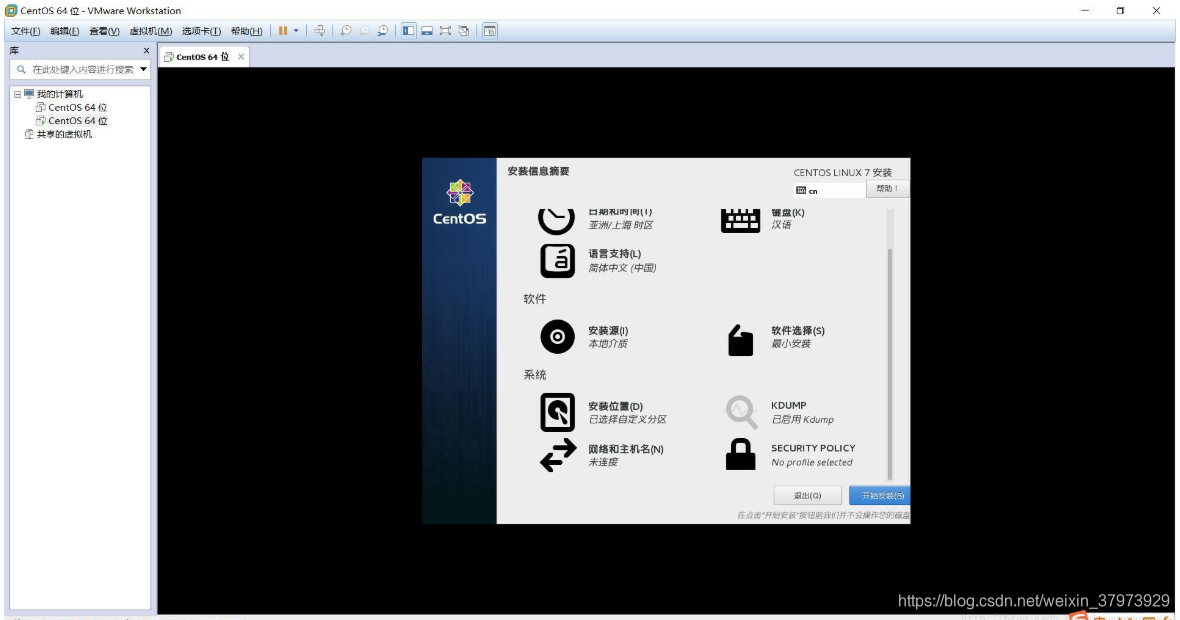The width and height of the screenshot is (1180, 620).
Task: Click the No profile selected text
Action: [x=812, y=462]
